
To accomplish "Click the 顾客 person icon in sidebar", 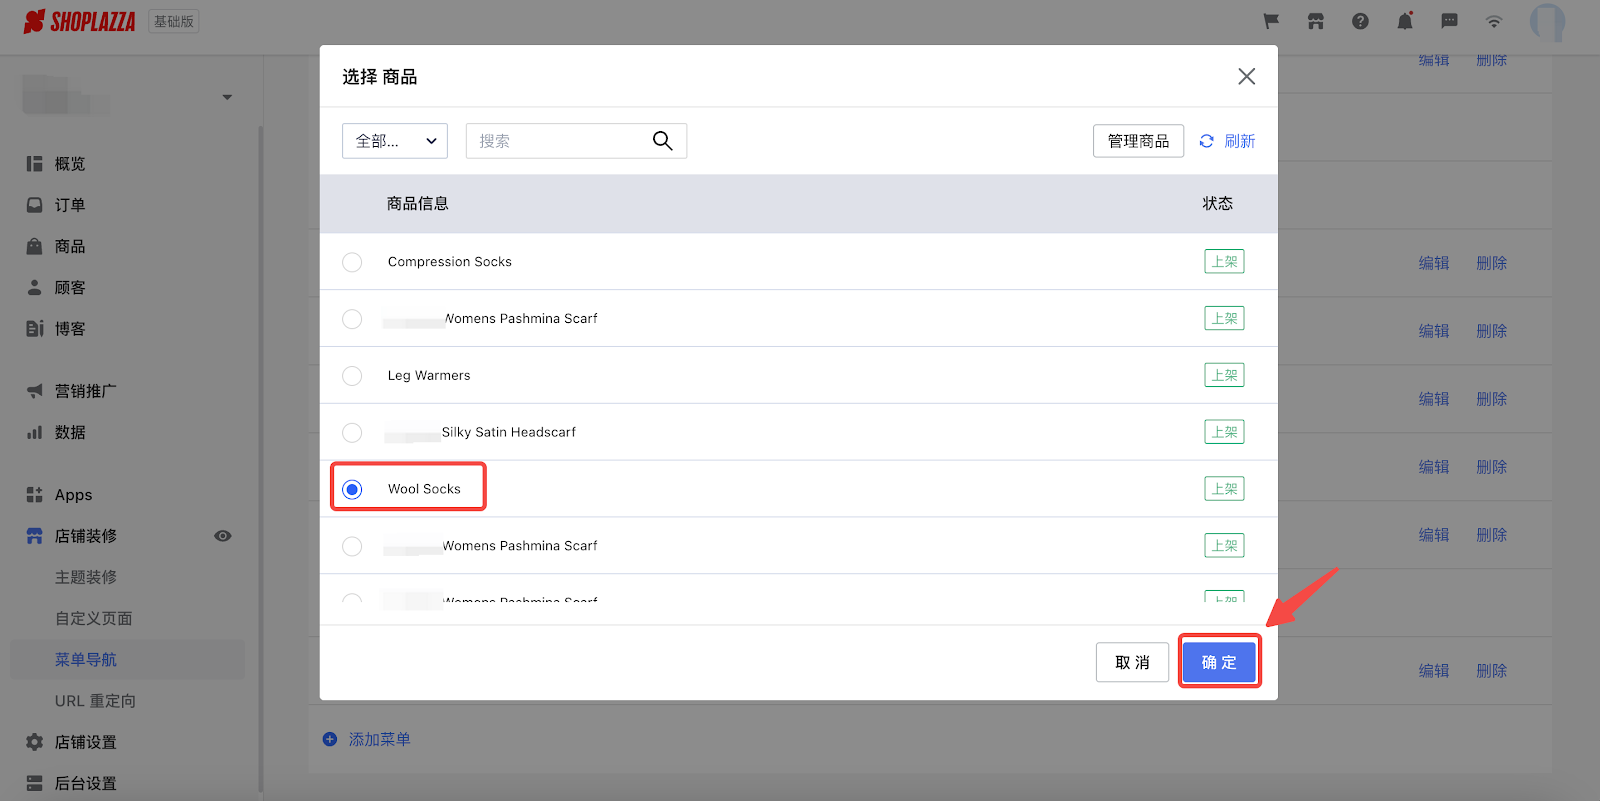I will coord(35,287).
